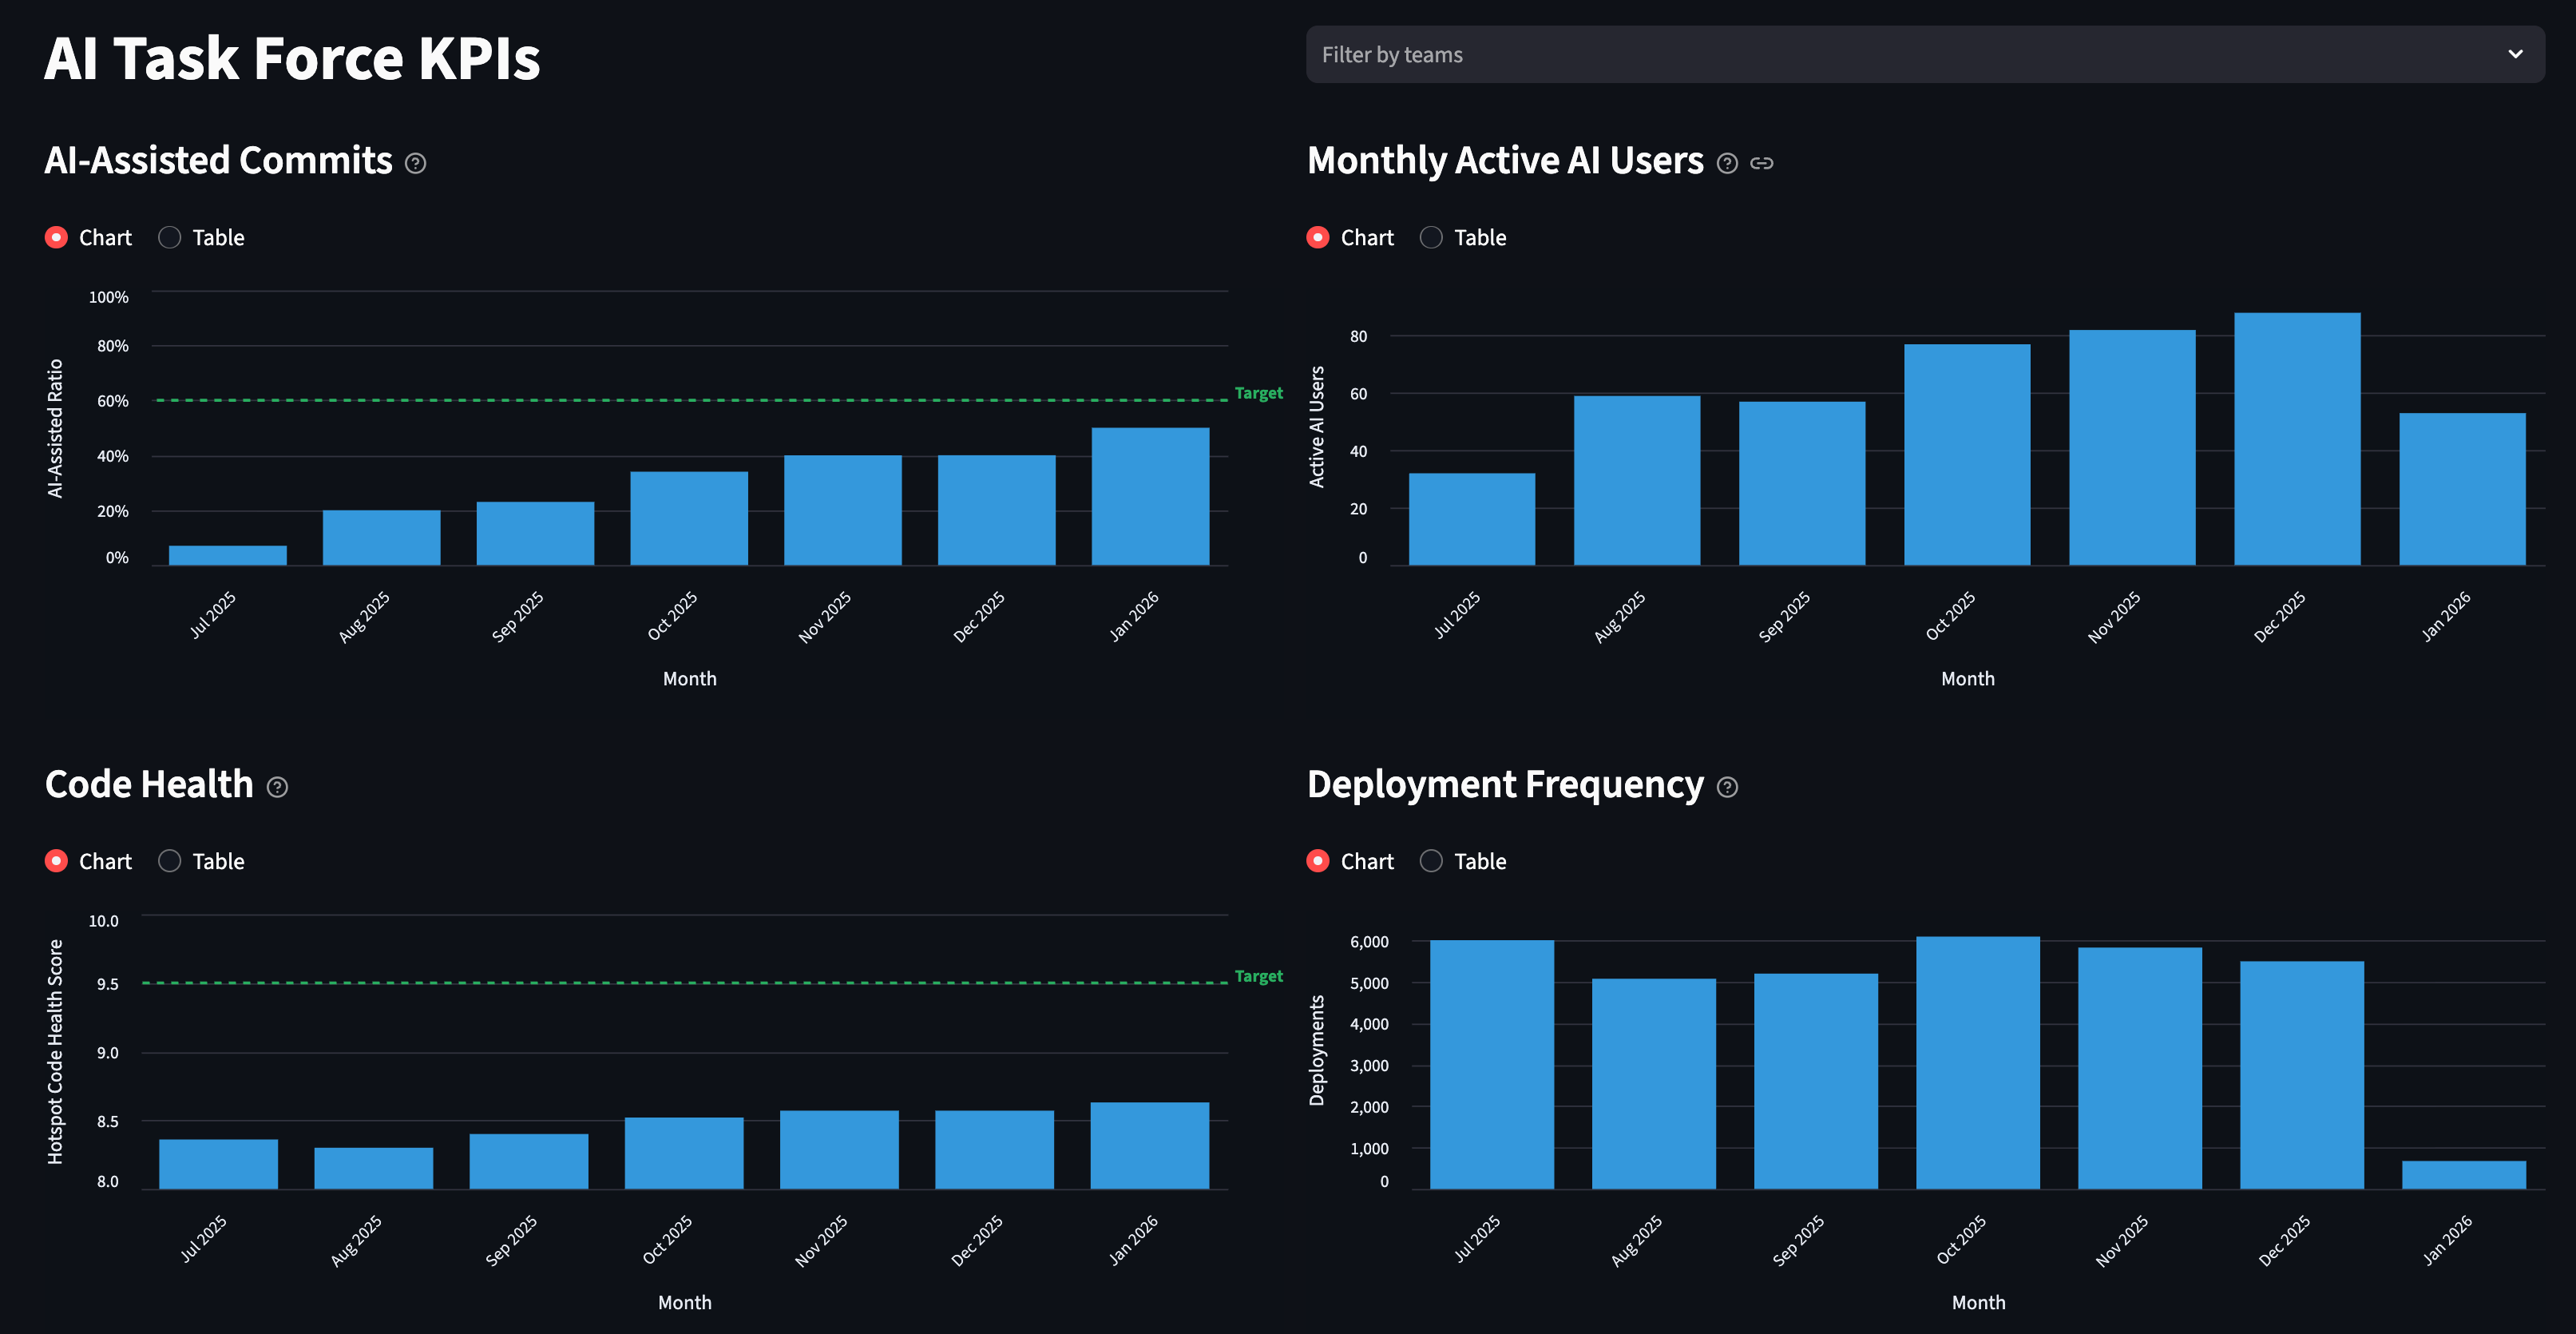Screen dimensions: 2576x1334
Task: Click help icon beside Monthly Active AI Users
Action: [x=1727, y=163]
